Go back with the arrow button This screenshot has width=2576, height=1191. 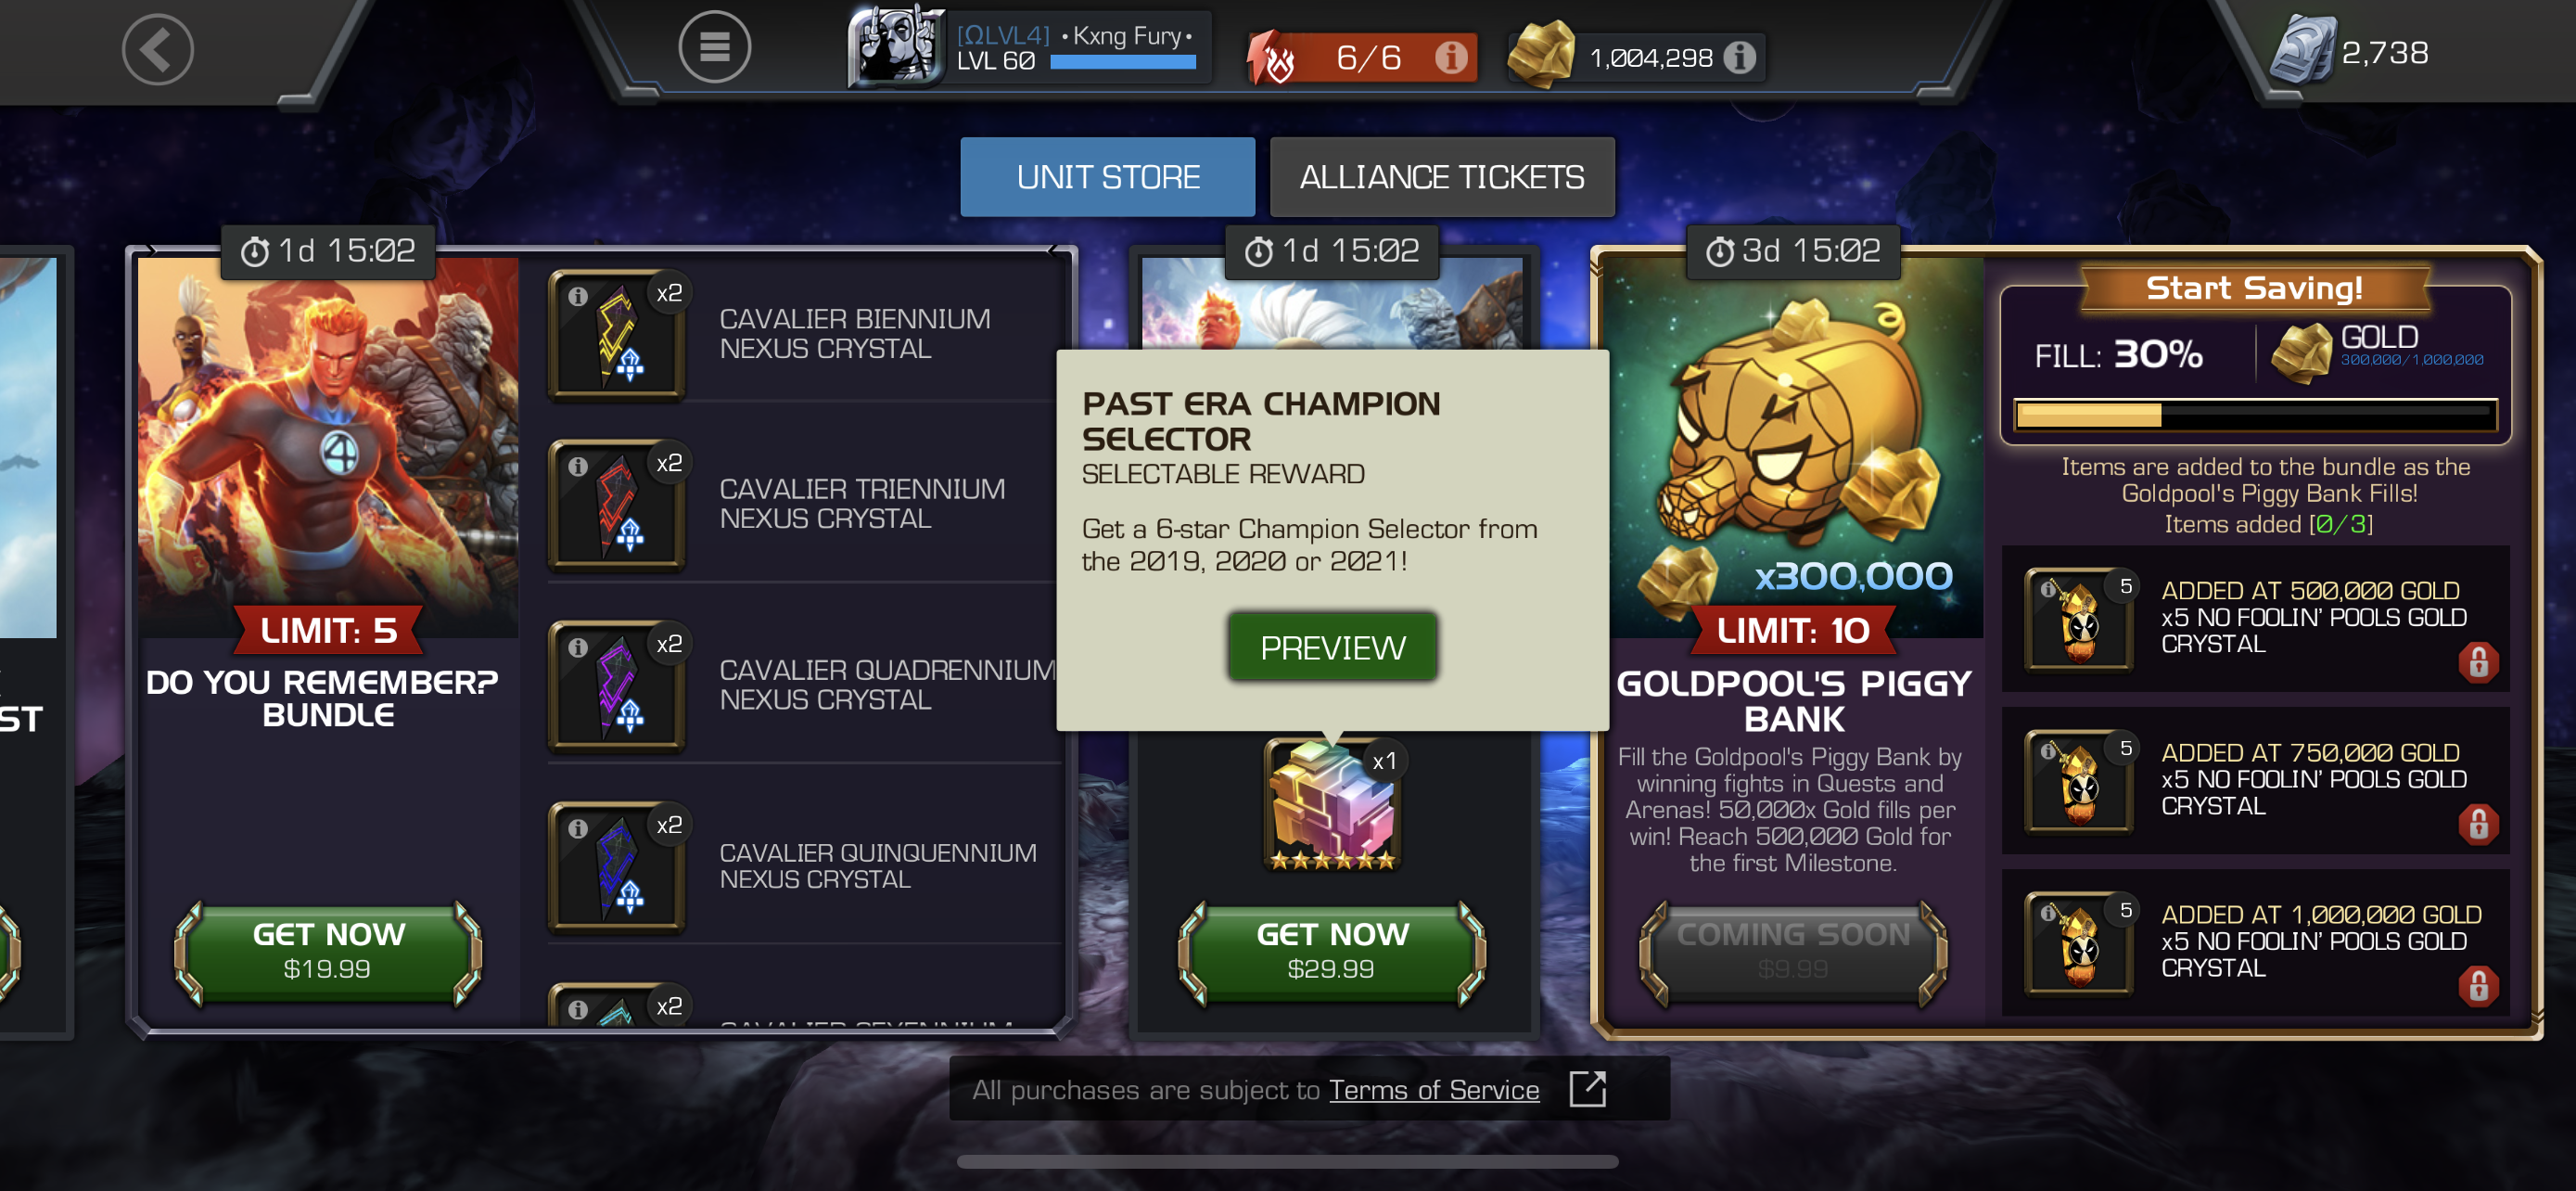pos(157,49)
